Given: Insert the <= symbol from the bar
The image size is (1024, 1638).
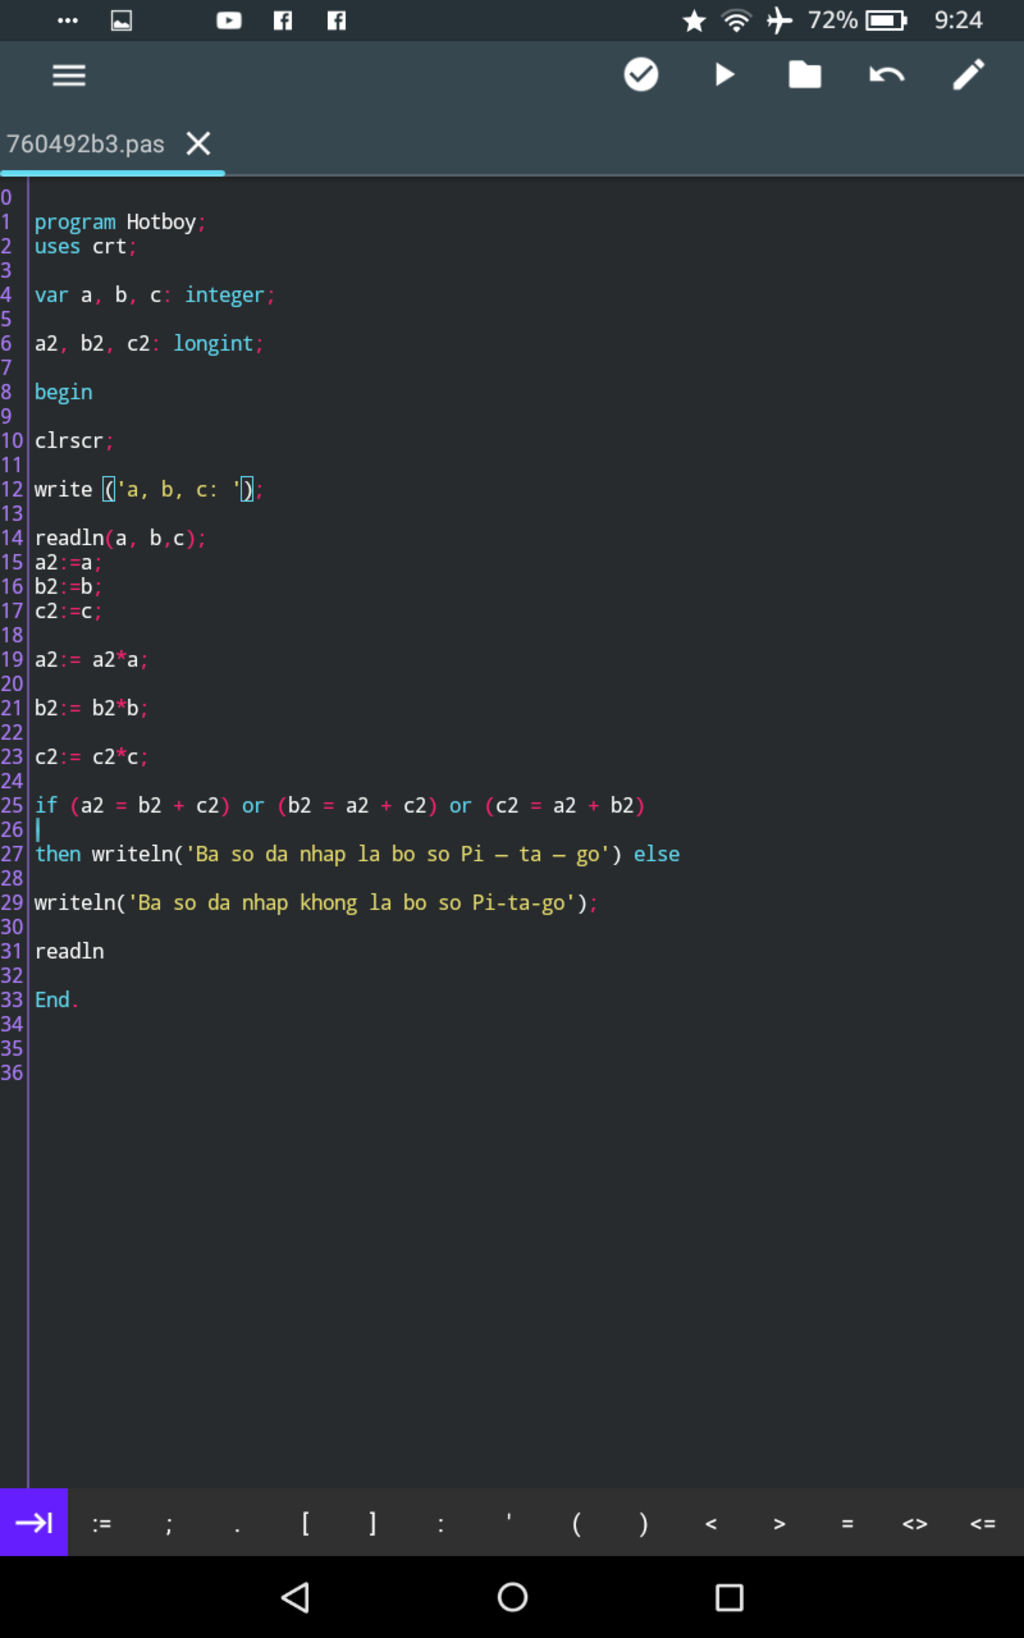Looking at the screenshot, I should pos(983,1524).
